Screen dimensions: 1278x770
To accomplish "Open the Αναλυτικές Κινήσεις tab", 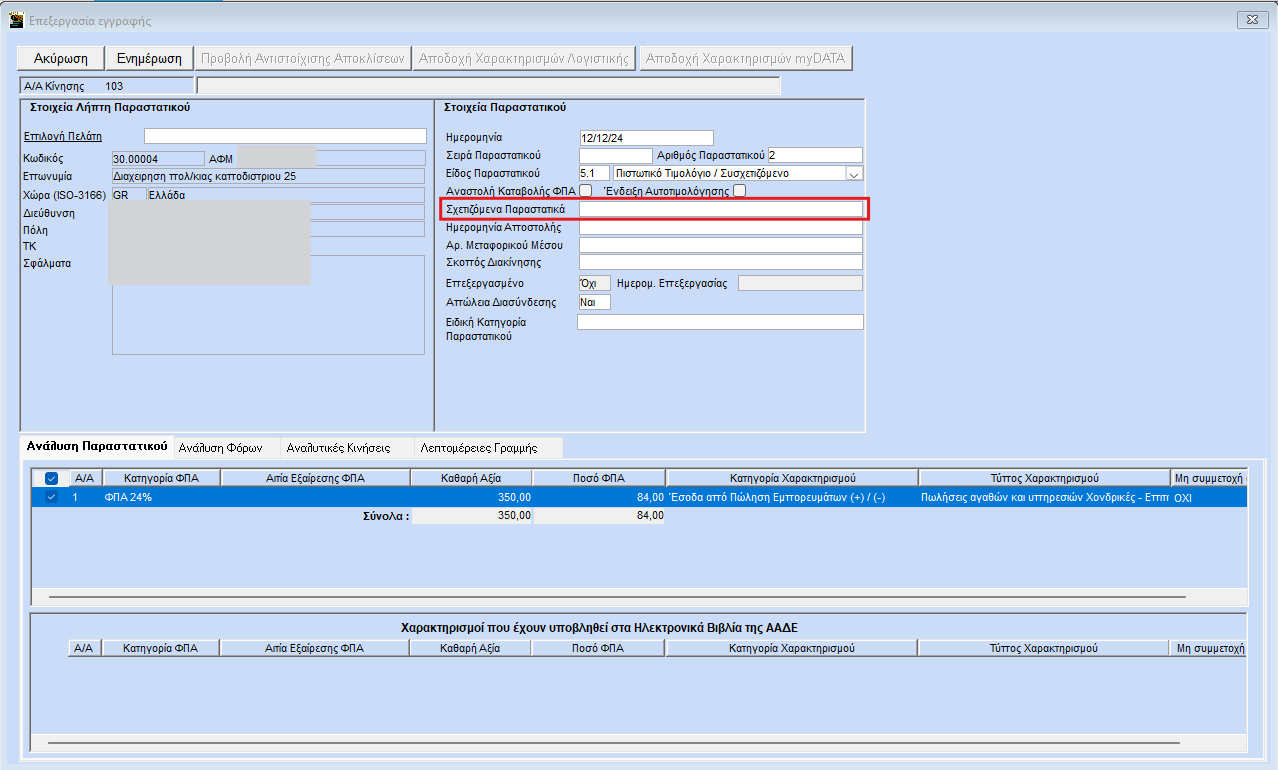I will click(x=337, y=447).
